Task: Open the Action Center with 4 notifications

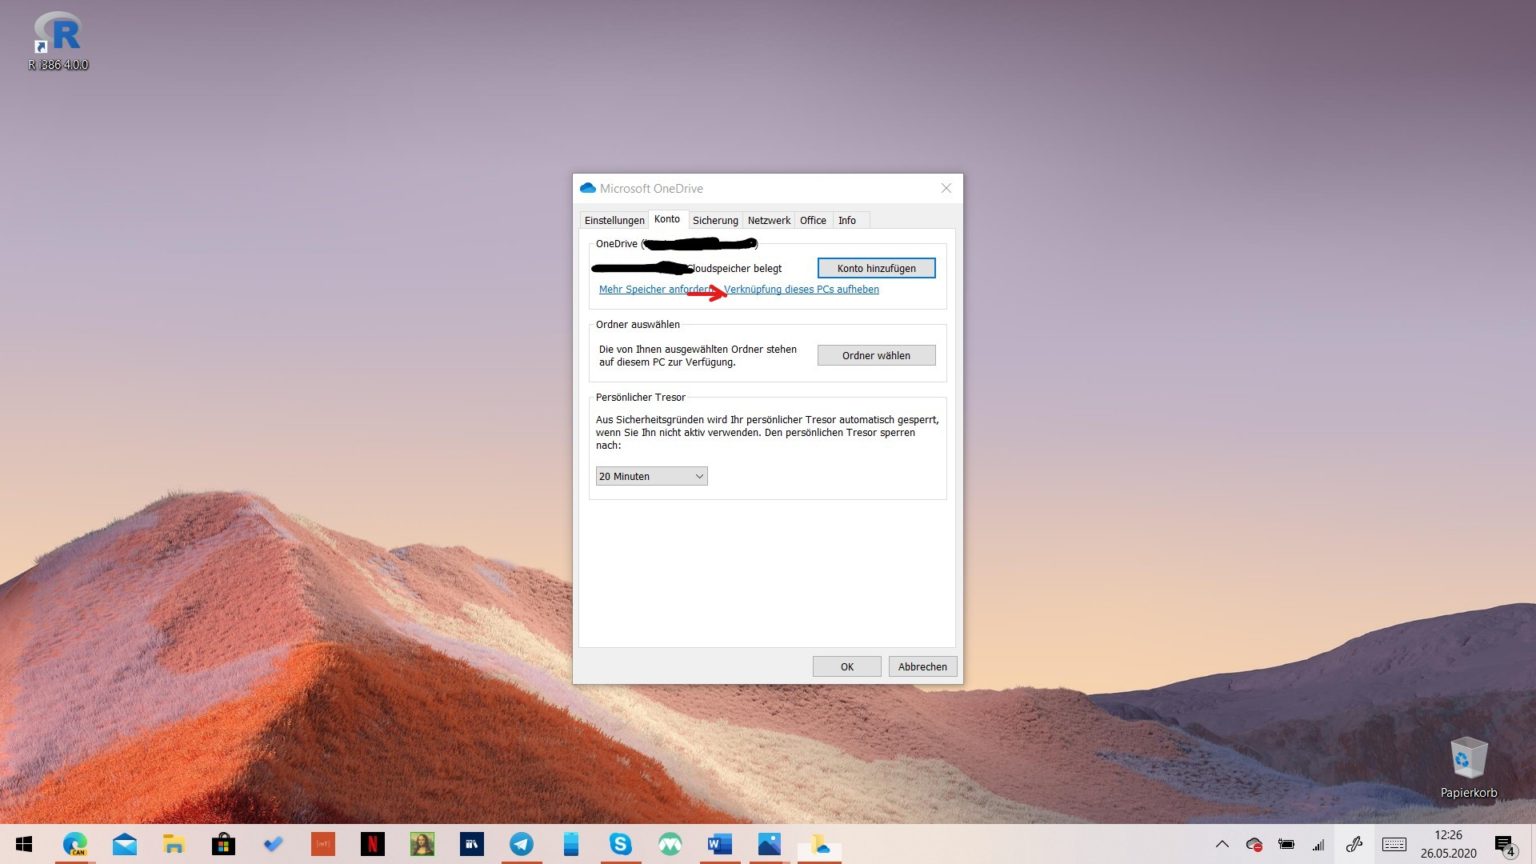Action: 1504,845
